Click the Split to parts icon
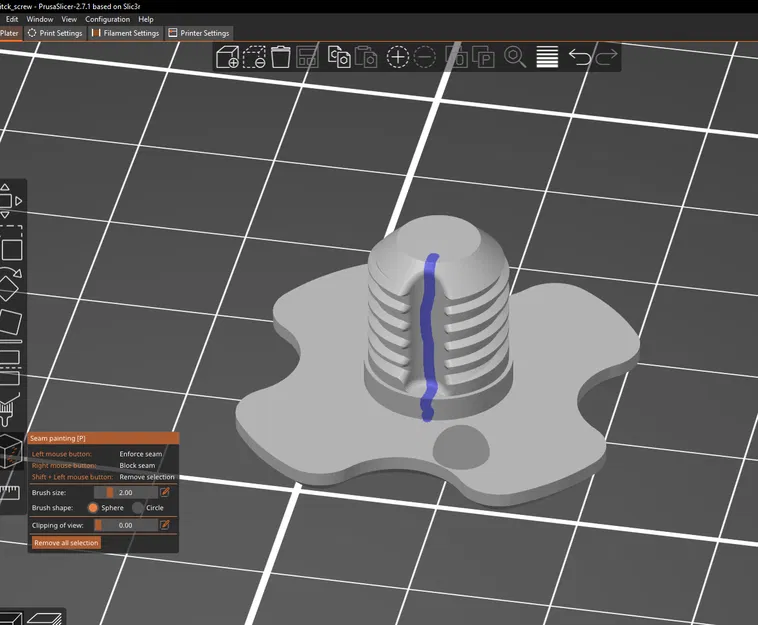Screen dimensions: 758x625 click(x=483, y=57)
